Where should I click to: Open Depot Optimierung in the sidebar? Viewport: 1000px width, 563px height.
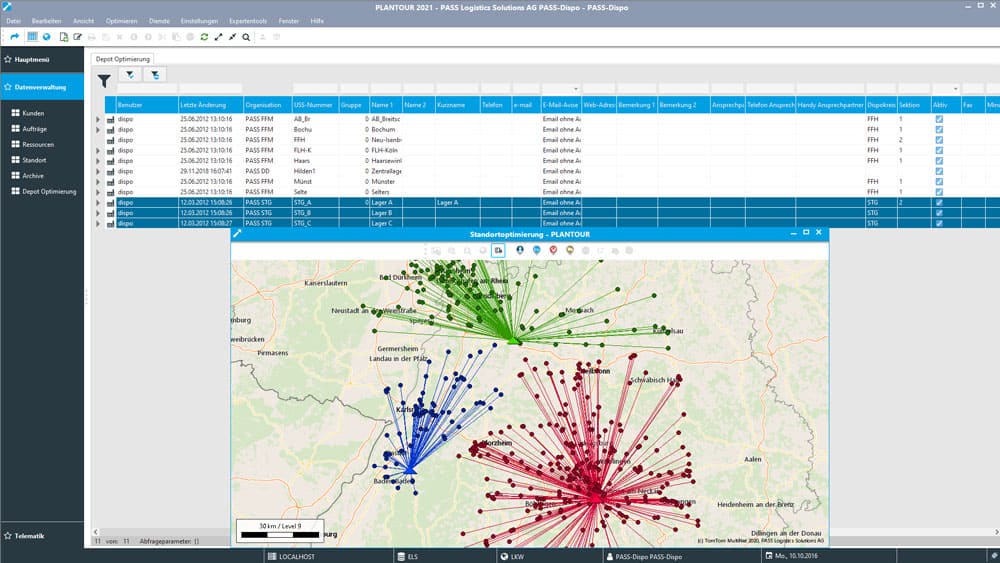point(49,191)
